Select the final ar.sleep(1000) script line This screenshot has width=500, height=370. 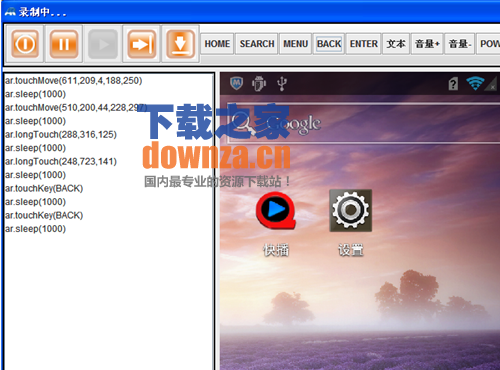tap(35, 229)
